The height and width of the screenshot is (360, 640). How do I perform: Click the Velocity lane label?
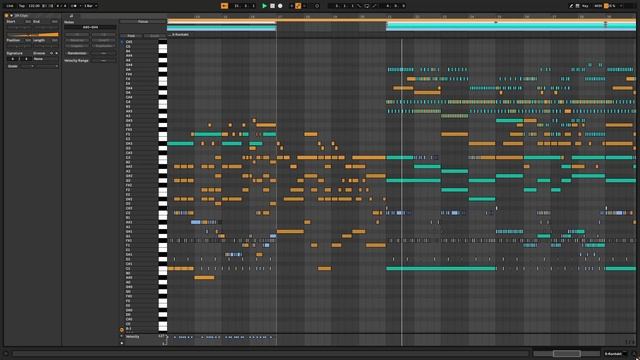133,337
